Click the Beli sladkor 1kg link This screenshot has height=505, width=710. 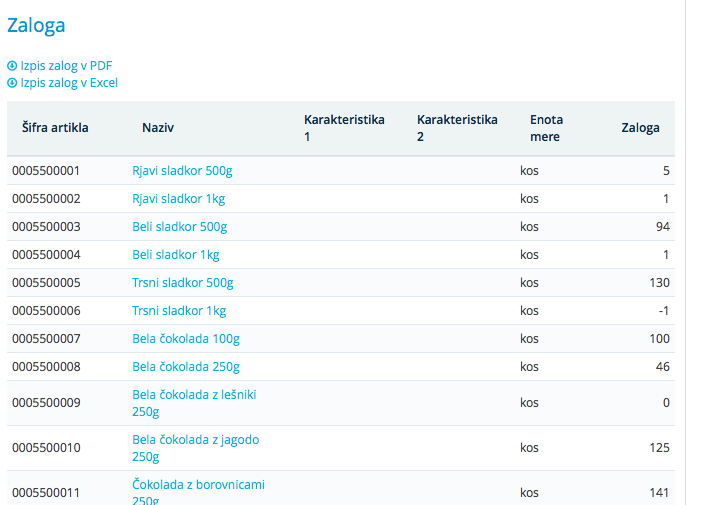pos(175,255)
